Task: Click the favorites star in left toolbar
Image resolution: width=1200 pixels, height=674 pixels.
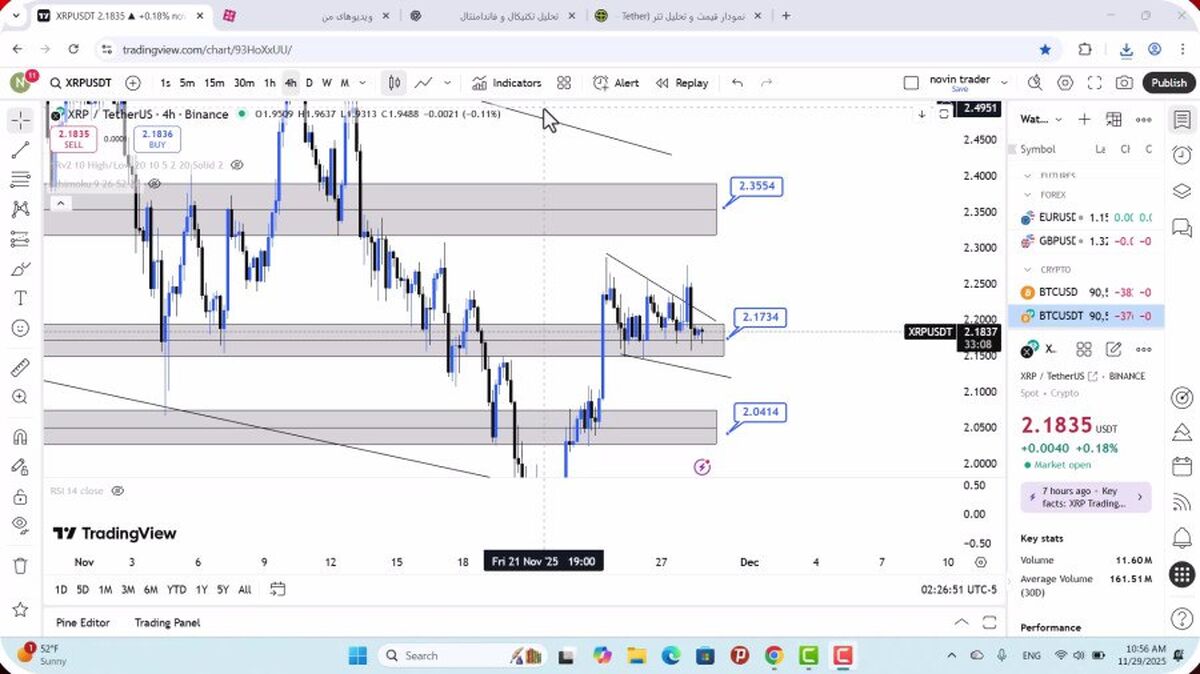Action: (x=20, y=608)
